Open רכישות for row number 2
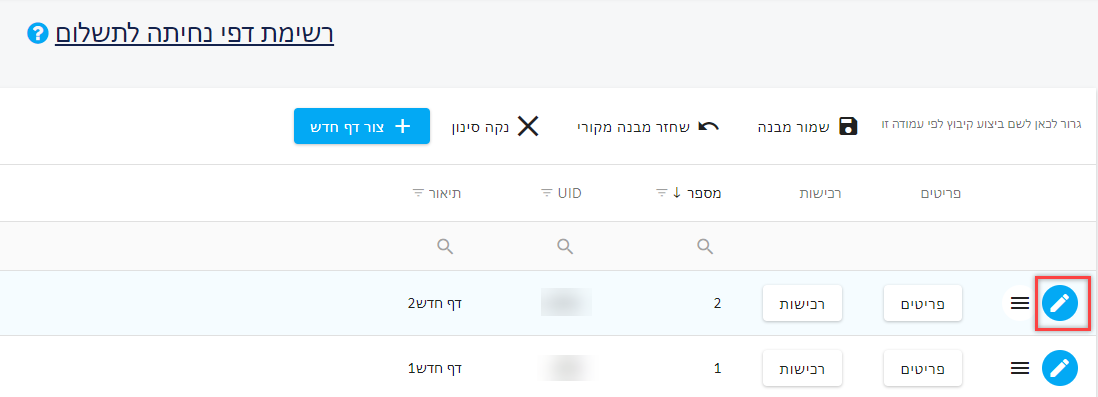This screenshot has width=1098, height=397. coord(802,304)
